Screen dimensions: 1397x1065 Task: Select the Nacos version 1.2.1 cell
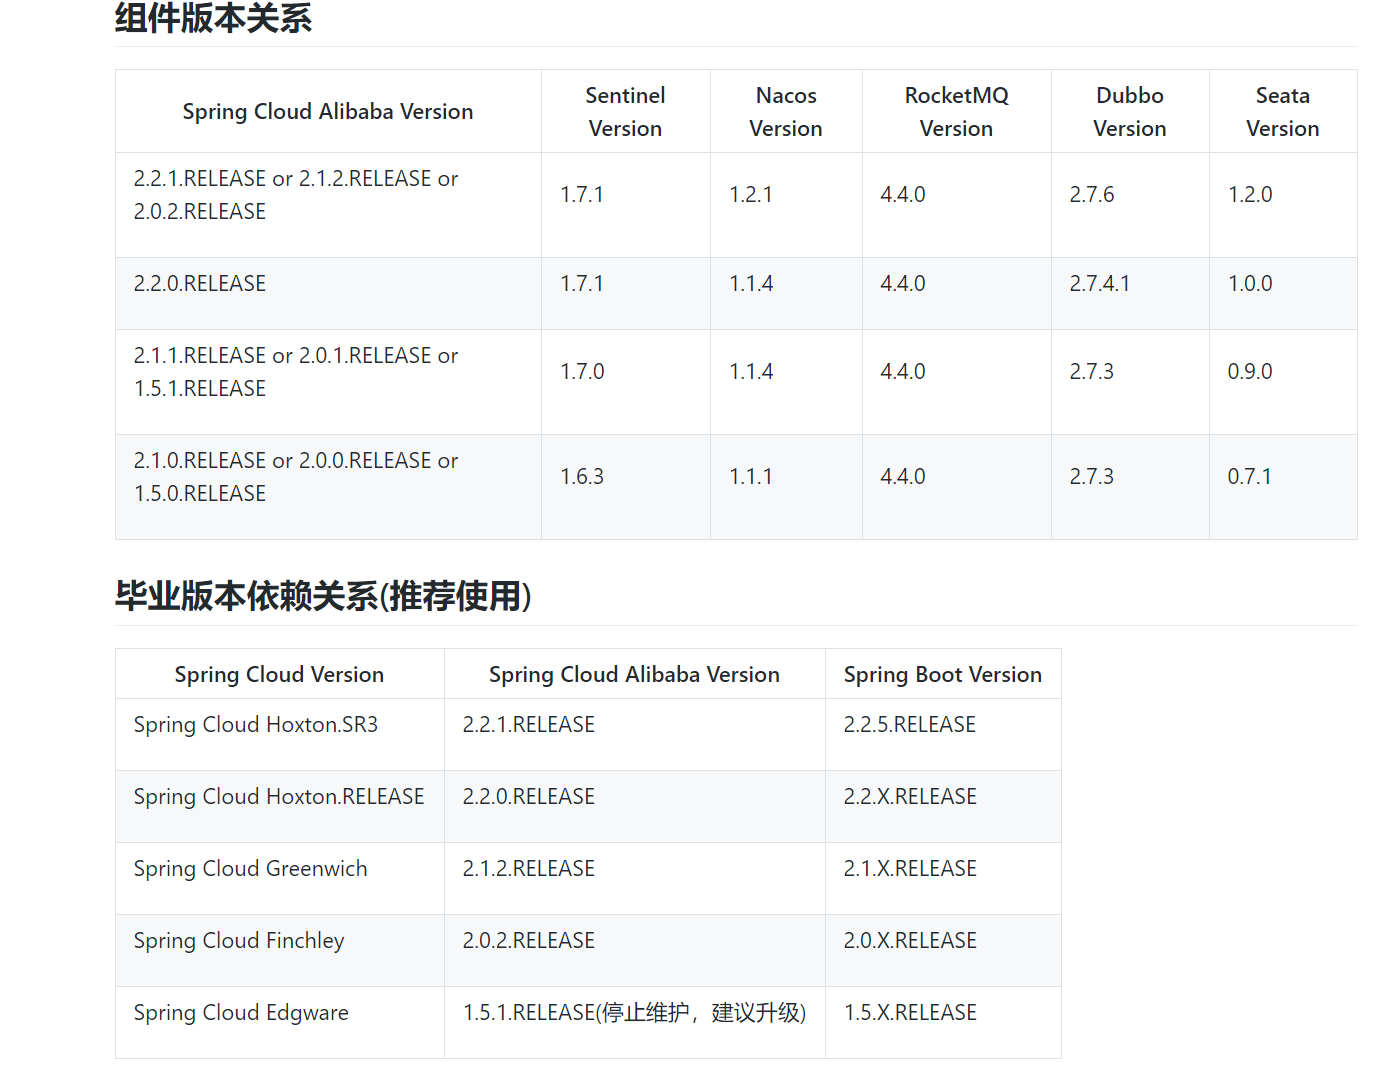[x=751, y=195]
